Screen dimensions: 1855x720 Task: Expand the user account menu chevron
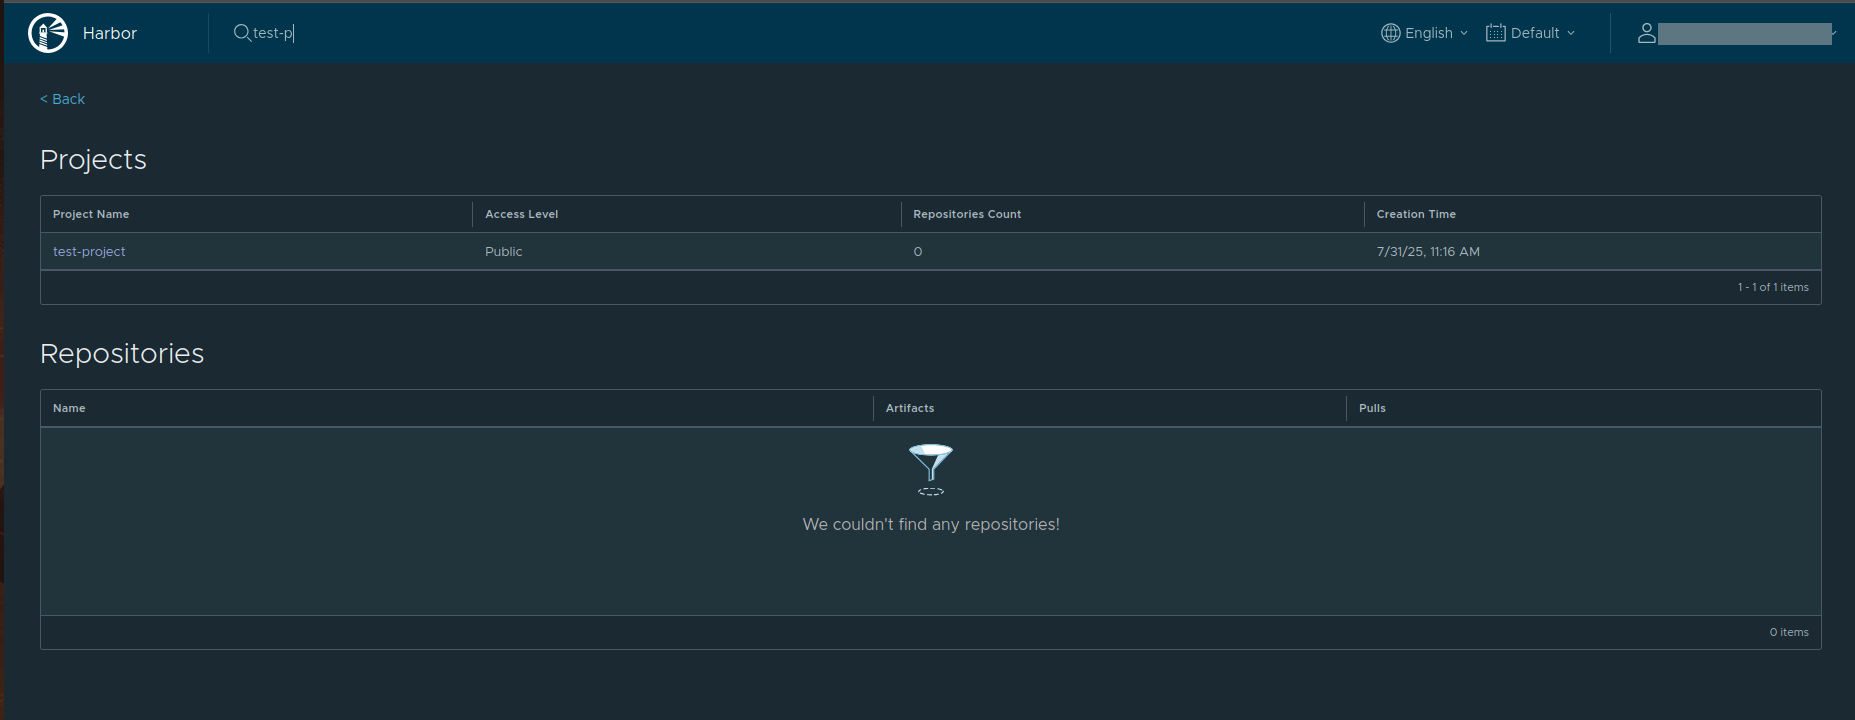(1832, 33)
